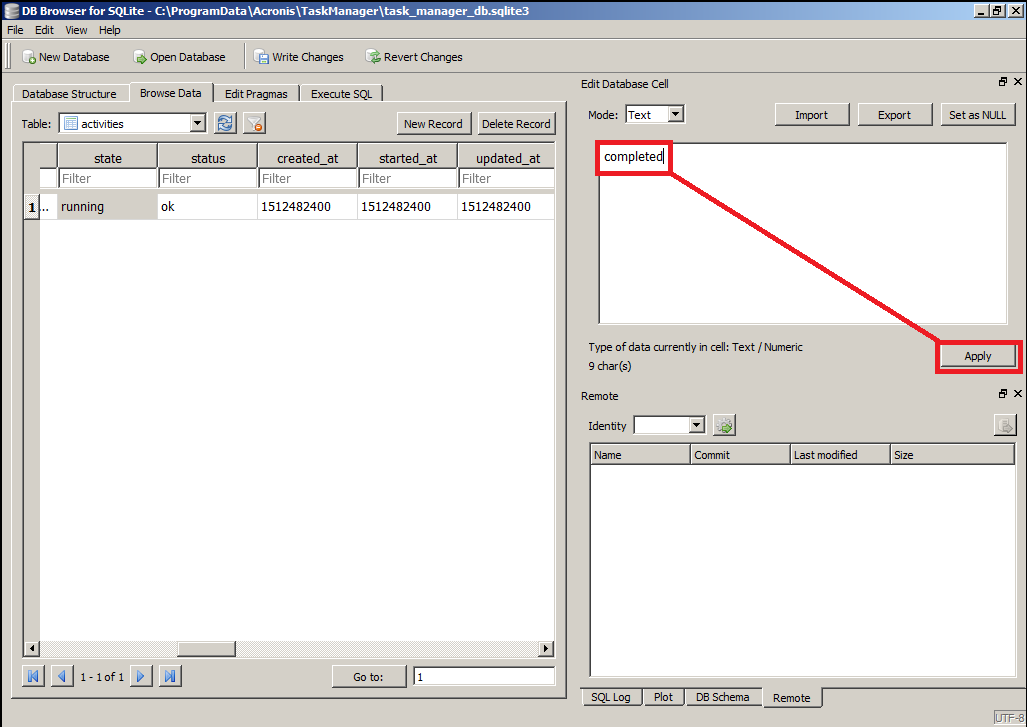The width and height of the screenshot is (1027, 727).
Task: Open the Table dropdown showing activities
Action: (133, 123)
